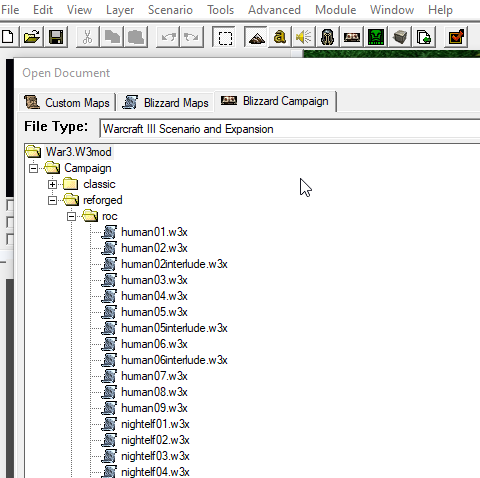Image resolution: width=480 pixels, height=478 pixels.
Task: Collapse the roc folder node
Action: 71,216
